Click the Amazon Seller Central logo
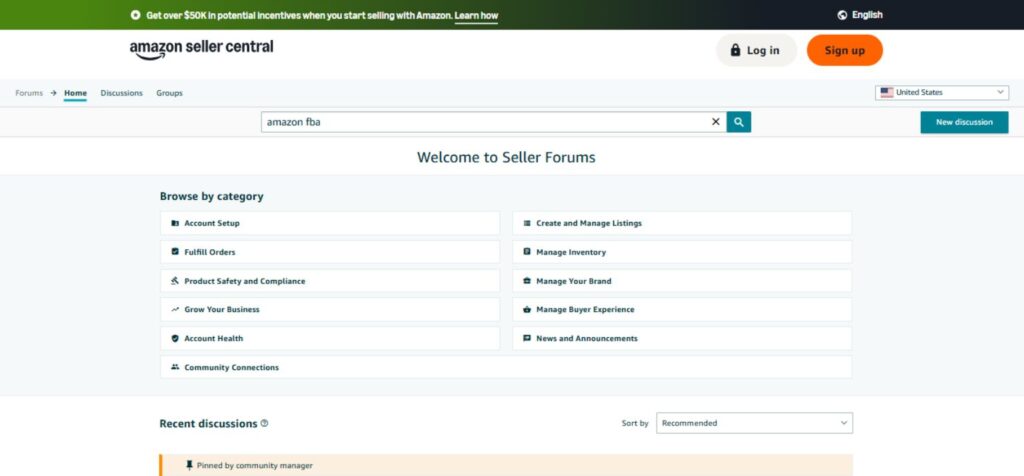The image size is (1024, 476). 201,50
